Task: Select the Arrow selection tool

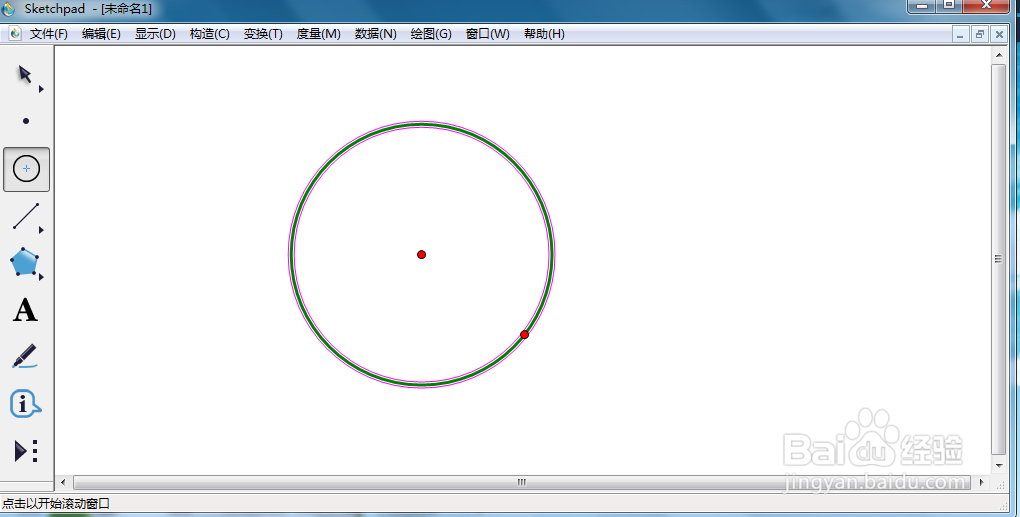Action: [25, 75]
